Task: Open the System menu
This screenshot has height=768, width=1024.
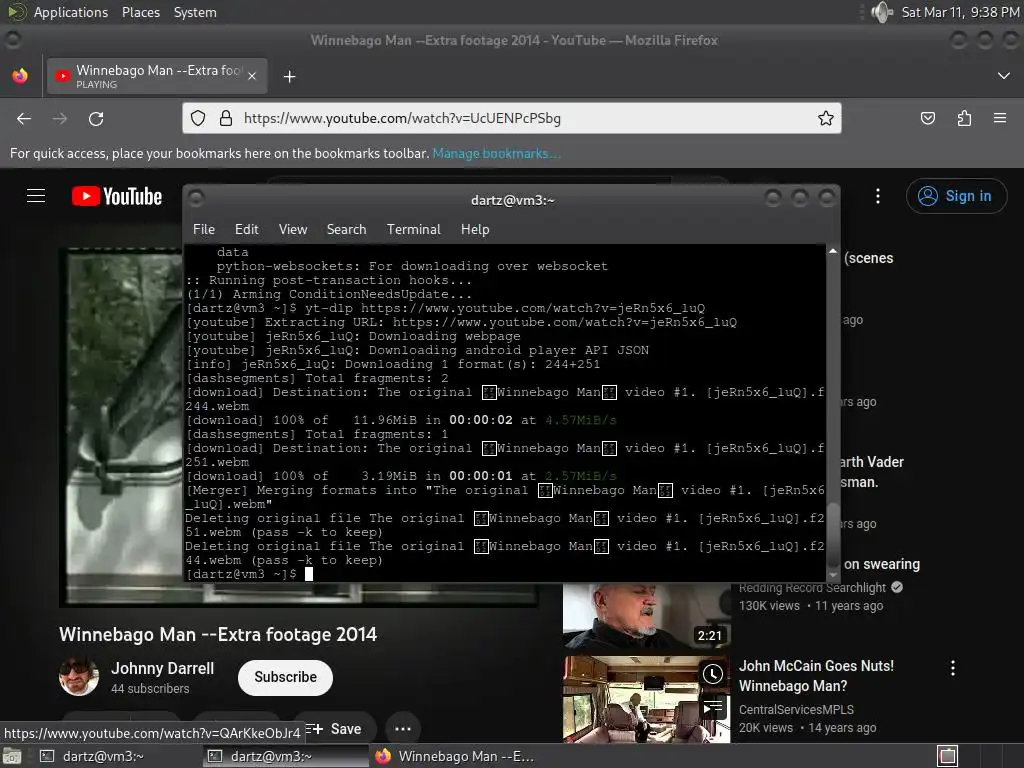Action: click(x=195, y=12)
